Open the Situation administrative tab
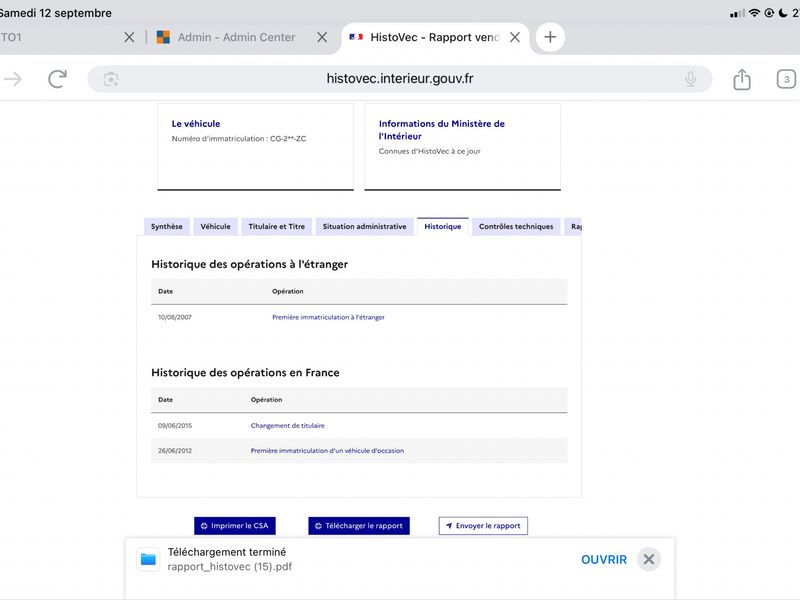Screen dimensions: 800x600 click(364, 227)
